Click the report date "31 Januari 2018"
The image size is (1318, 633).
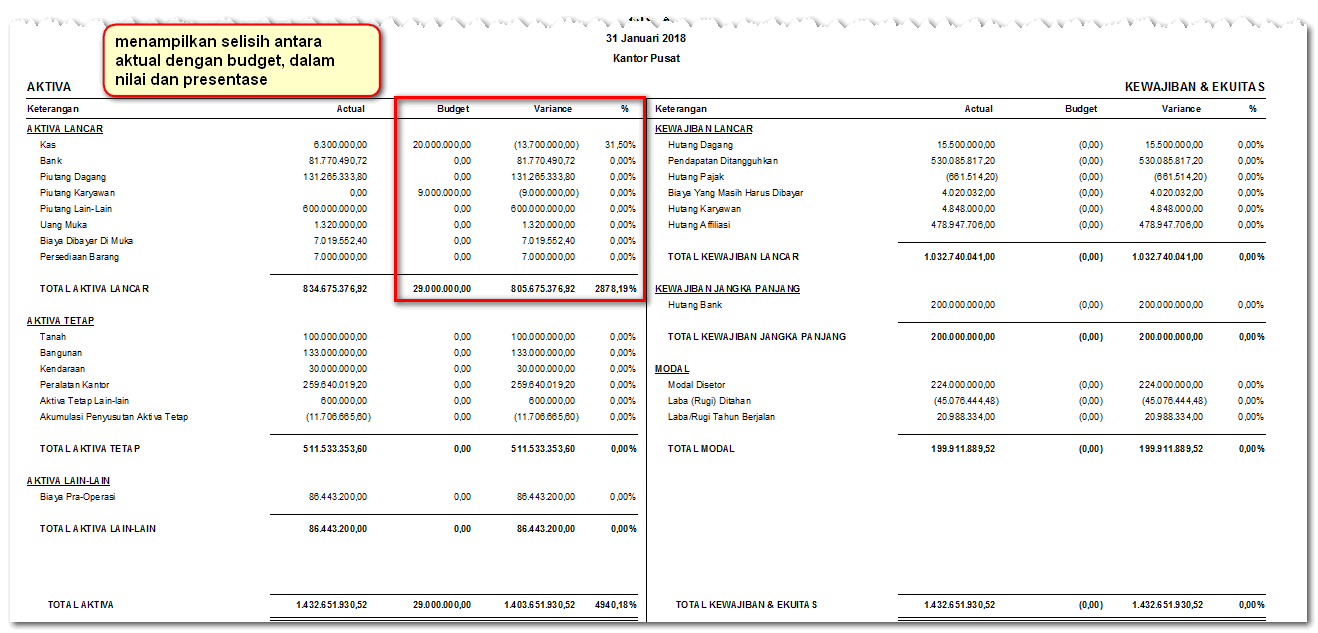click(x=646, y=39)
